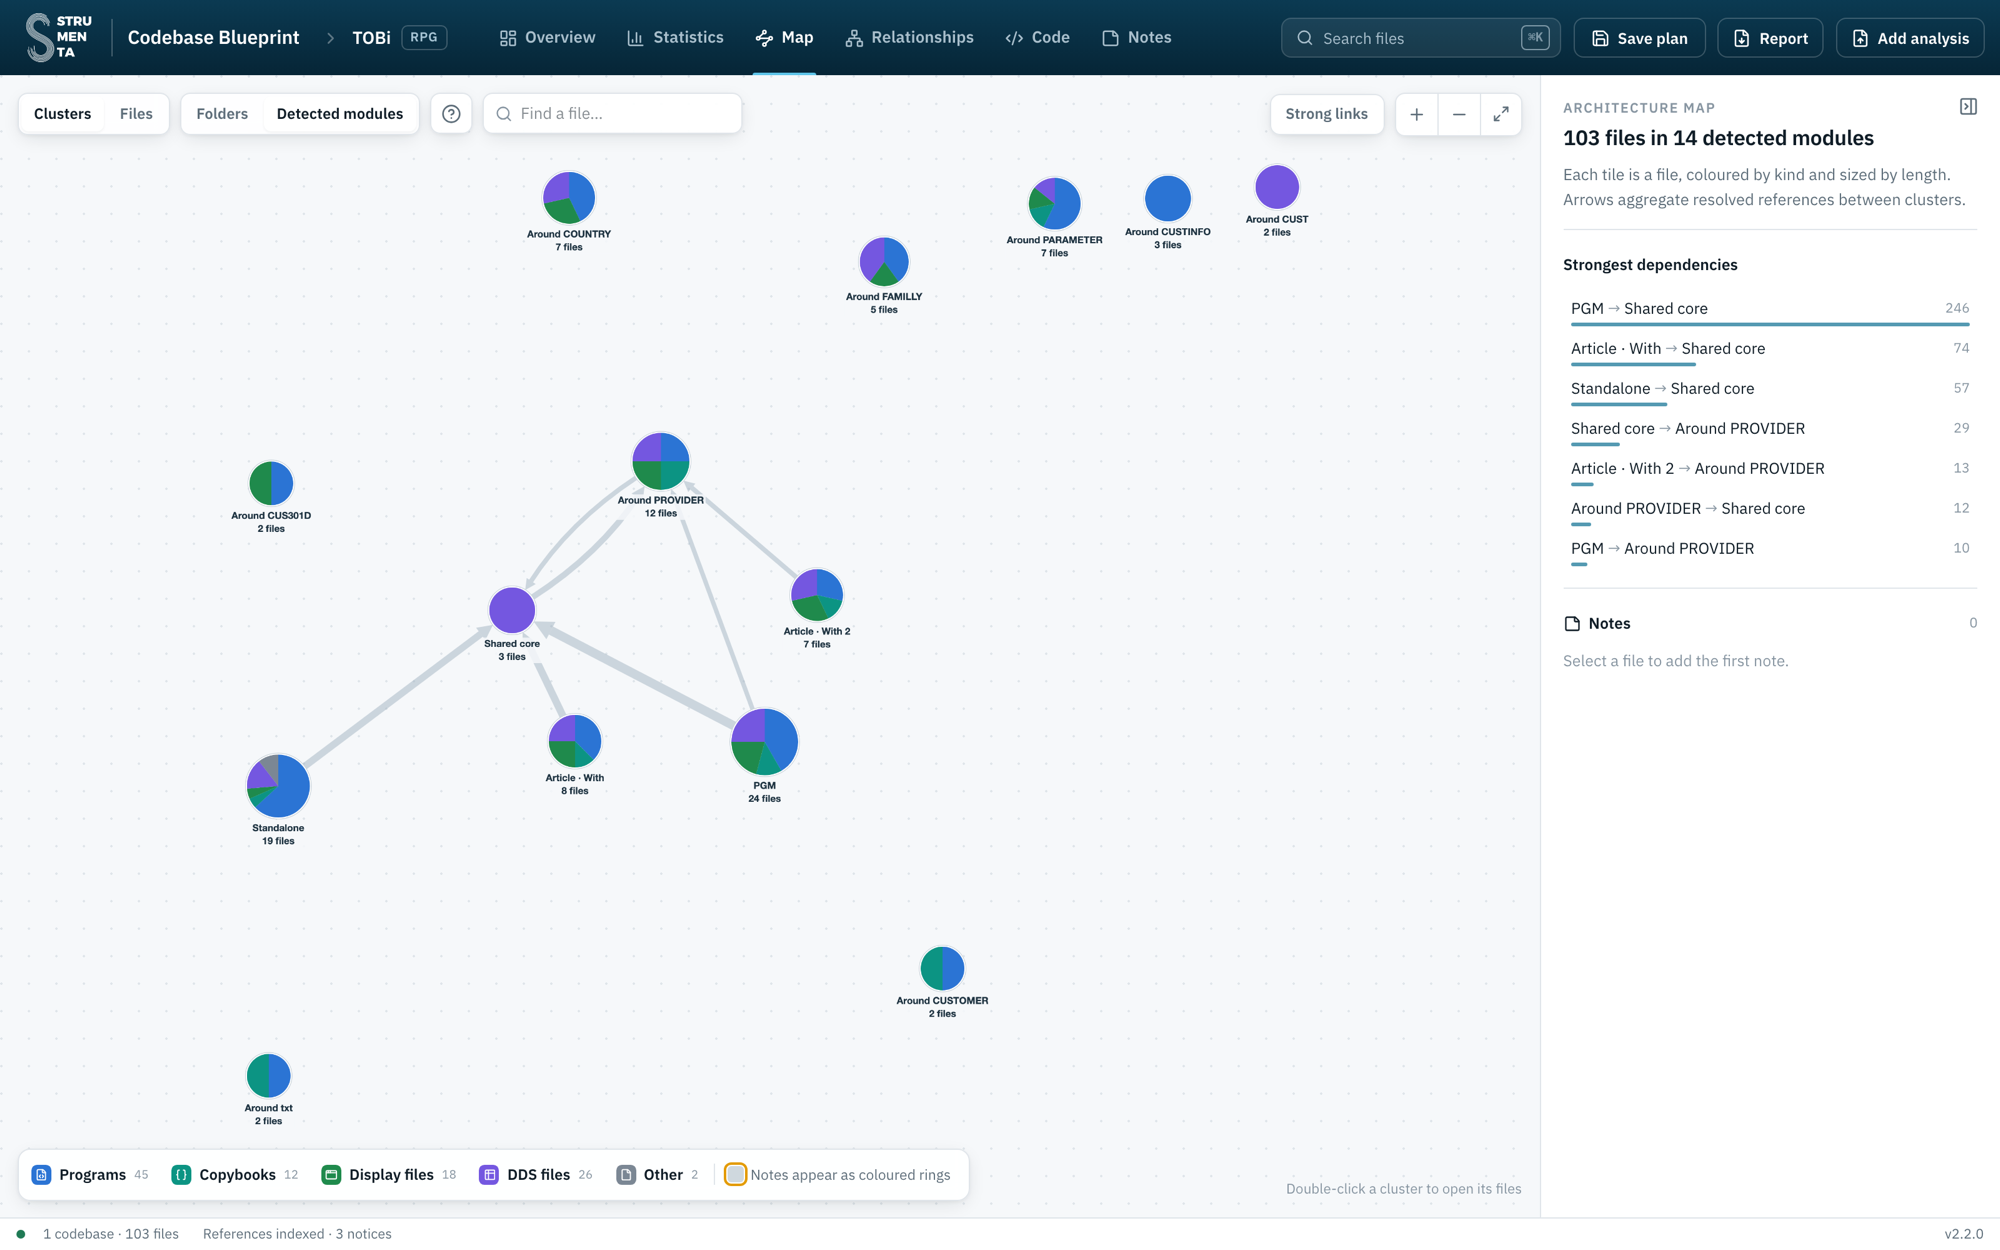Toggle Programs legend filter
The width and height of the screenshot is (2000, 1250).
(x=90, y=1175)
